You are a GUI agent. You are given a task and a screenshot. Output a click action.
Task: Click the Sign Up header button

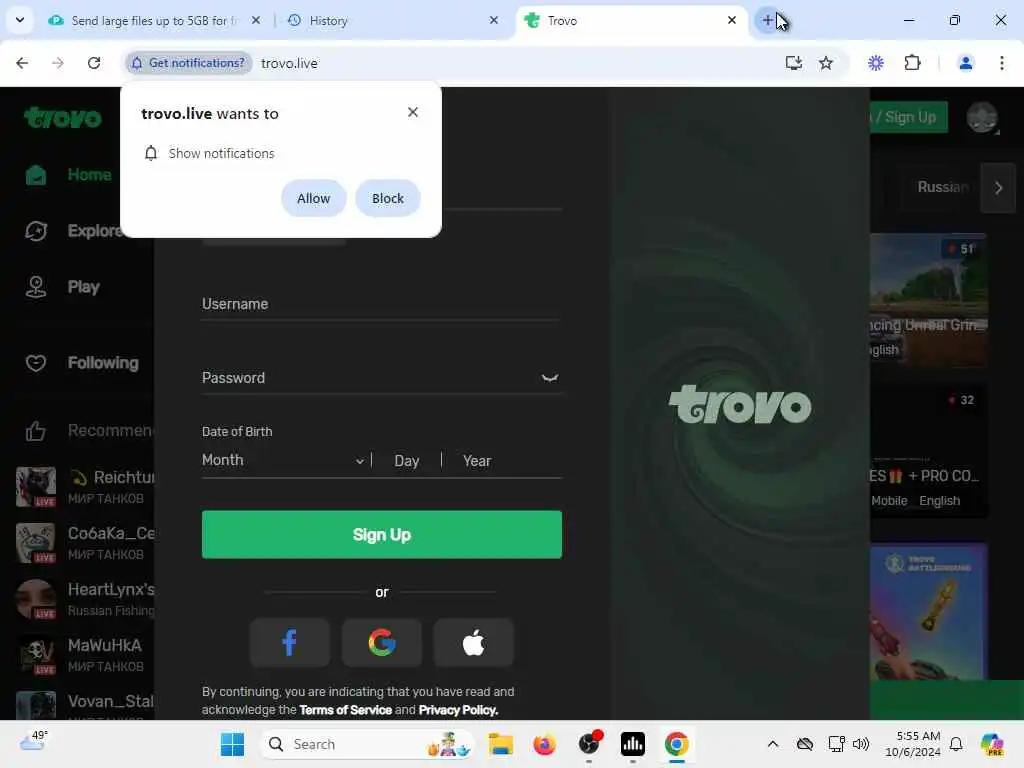click(908, 118)
